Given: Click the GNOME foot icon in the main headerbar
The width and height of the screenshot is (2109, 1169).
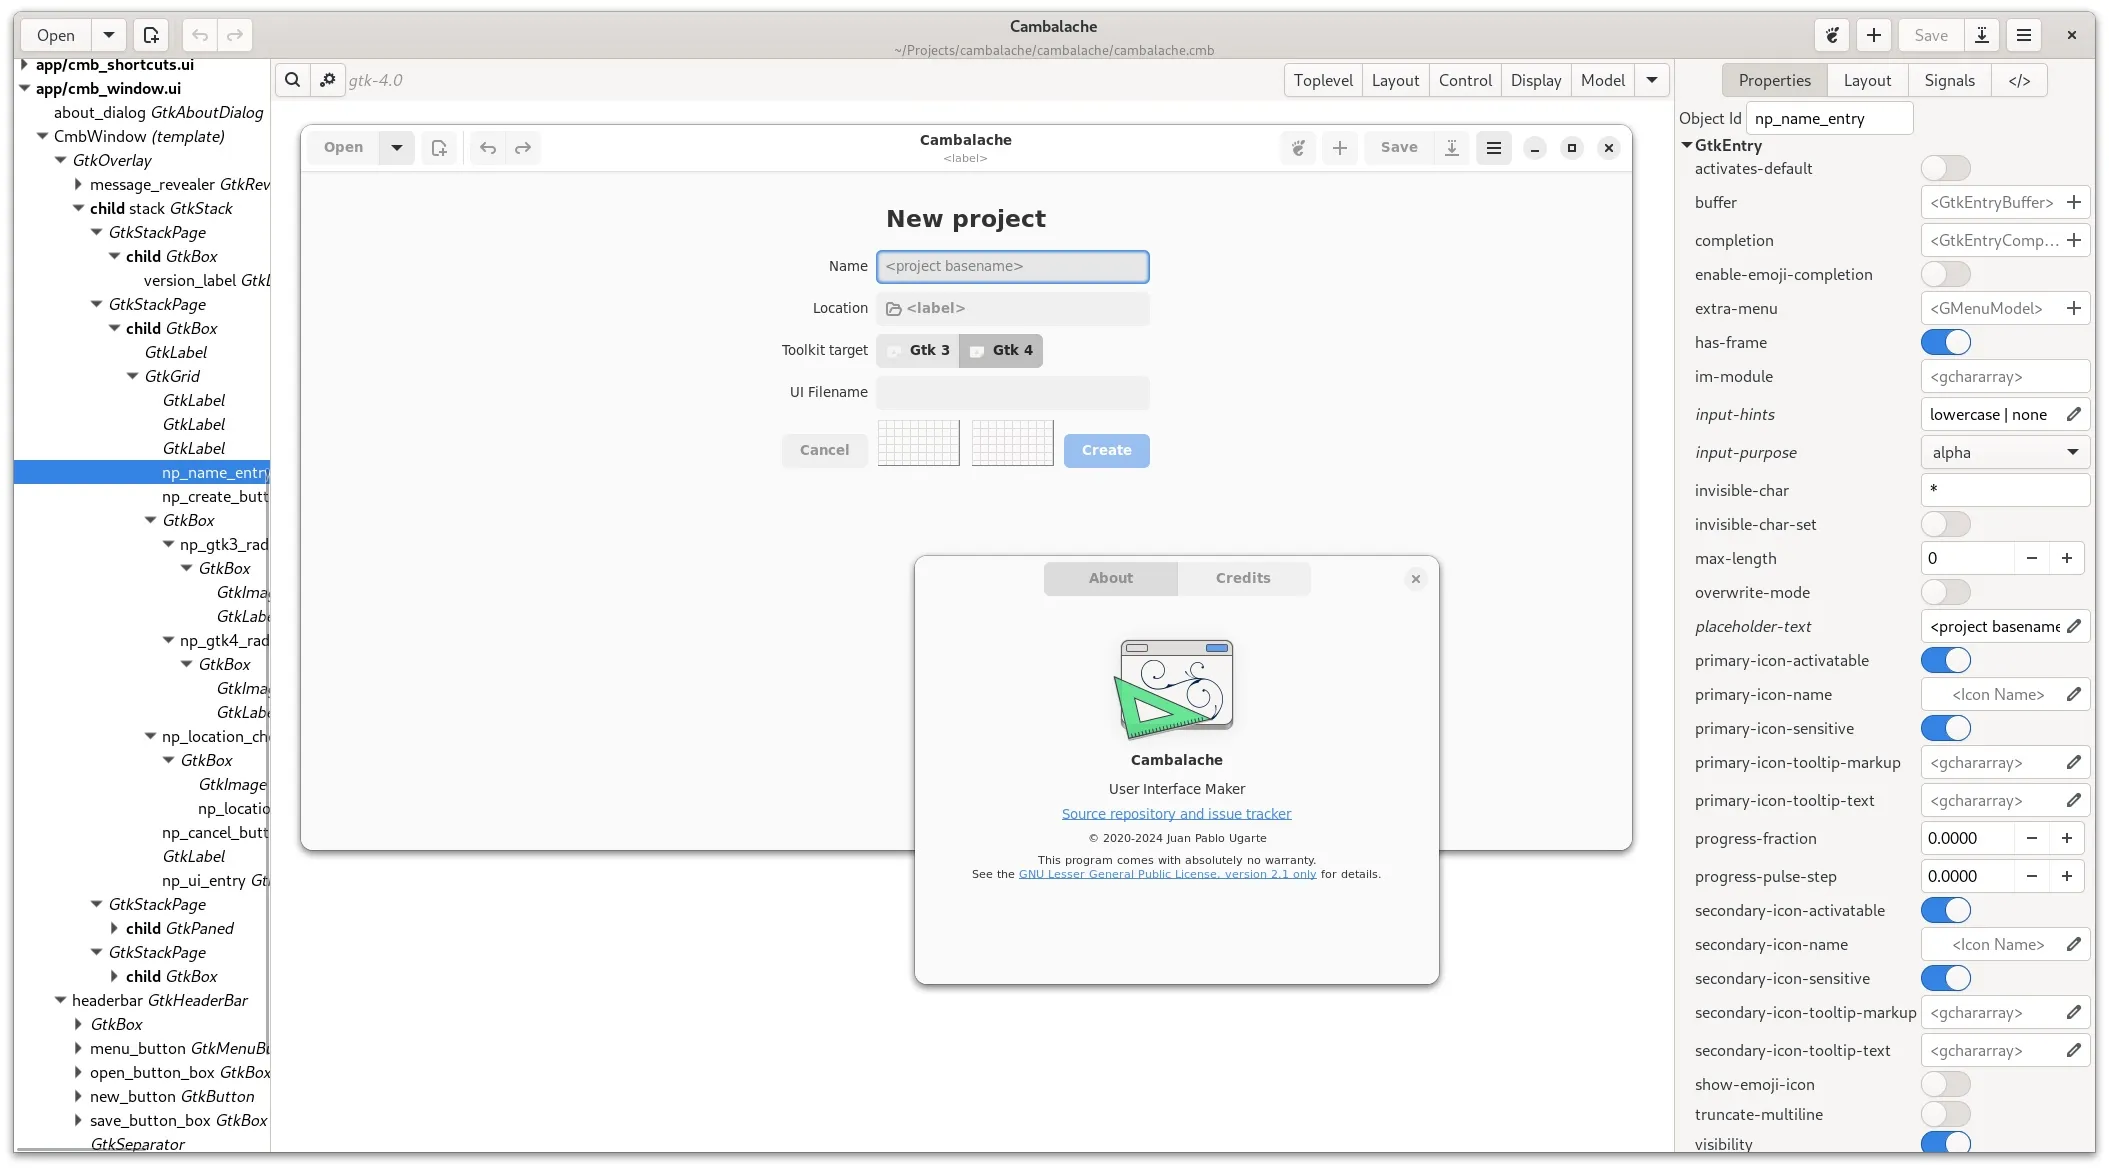Looking at the screenshot, I should coord(1832,35).
